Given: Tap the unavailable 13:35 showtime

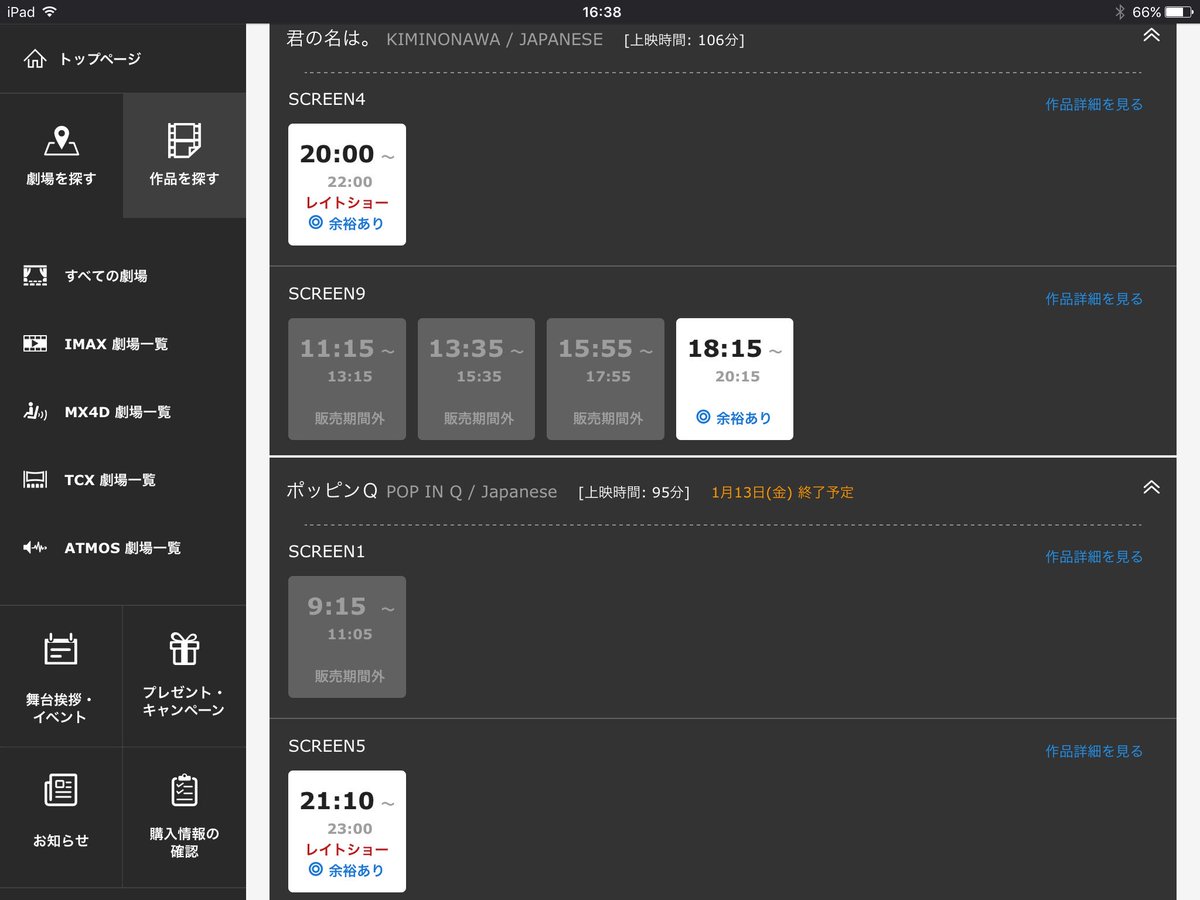Looking at the screenshot, I should pos(476,379).
